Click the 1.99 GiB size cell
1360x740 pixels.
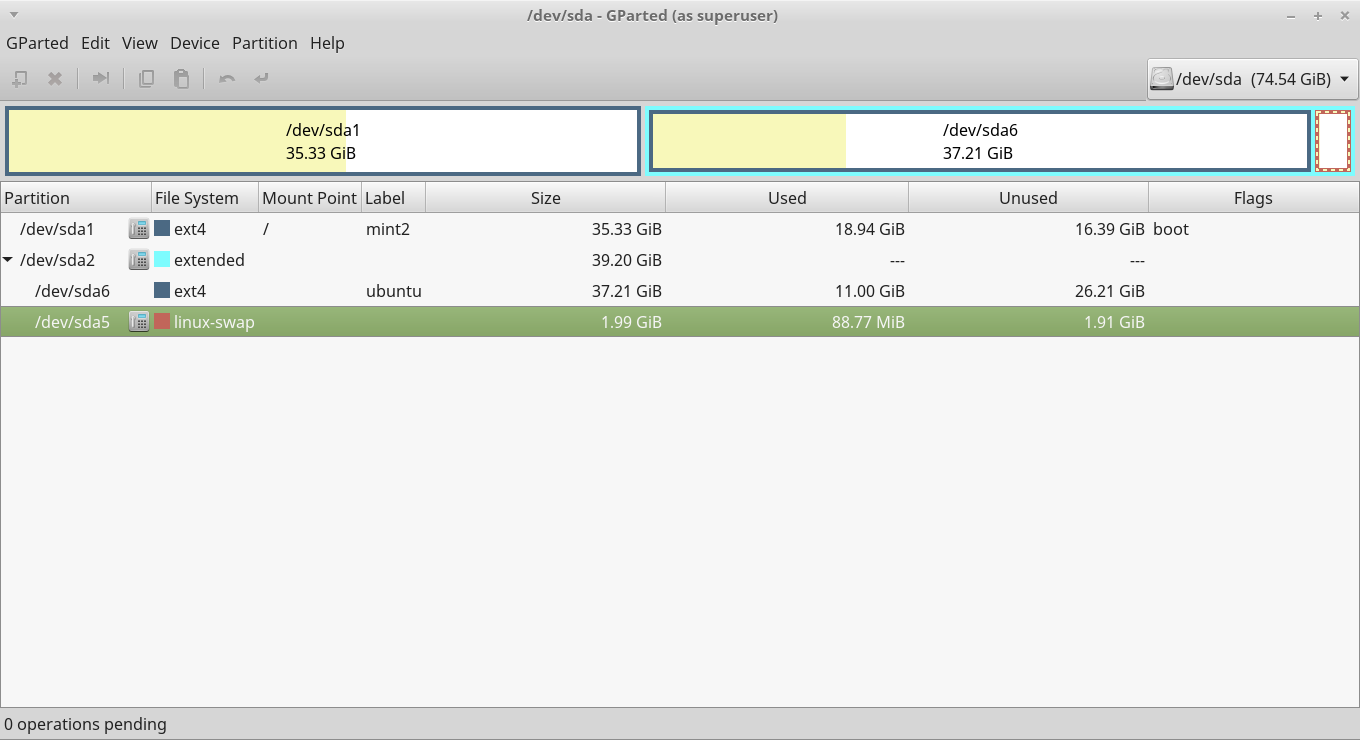point(632,322)
